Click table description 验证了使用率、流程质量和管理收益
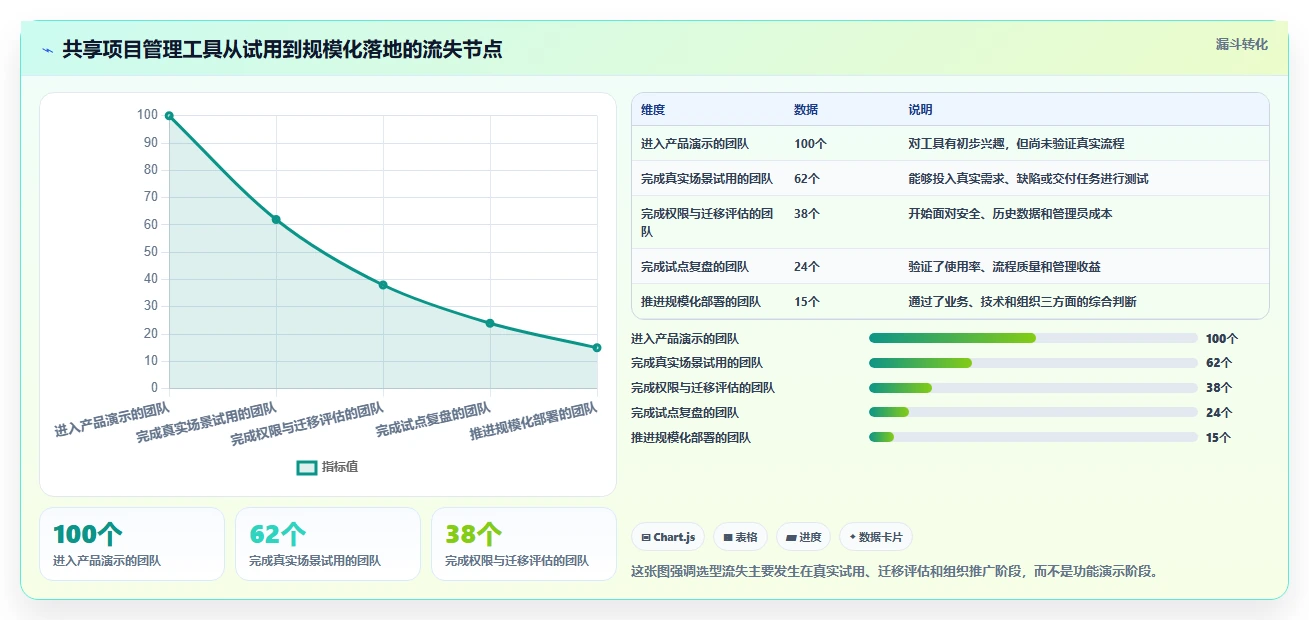 coord(1004,267)
